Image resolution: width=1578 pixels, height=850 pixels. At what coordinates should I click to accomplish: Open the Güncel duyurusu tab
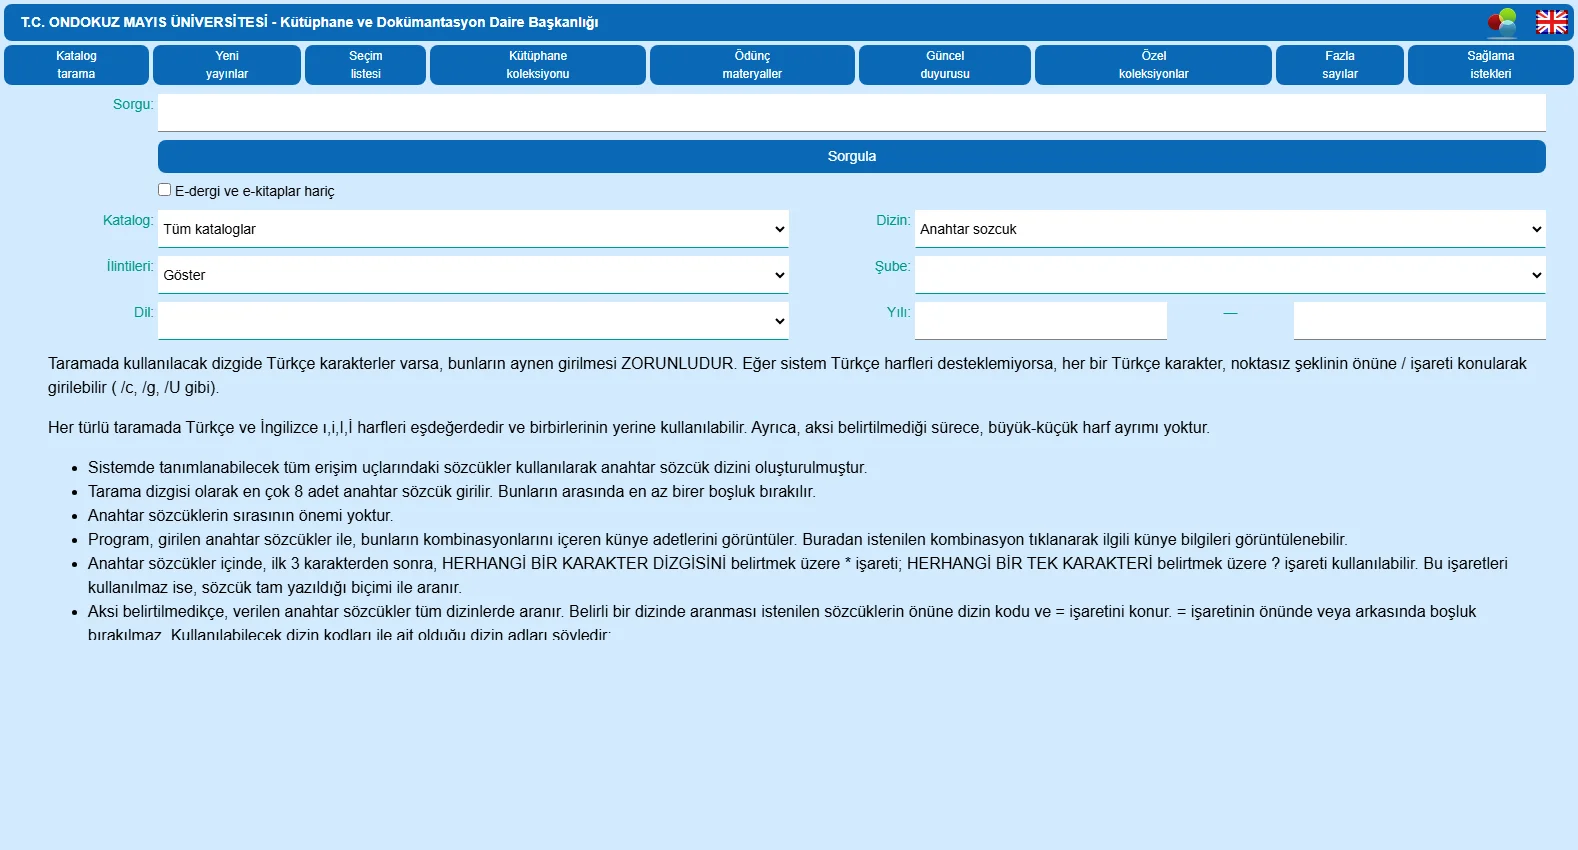(945, 65)
